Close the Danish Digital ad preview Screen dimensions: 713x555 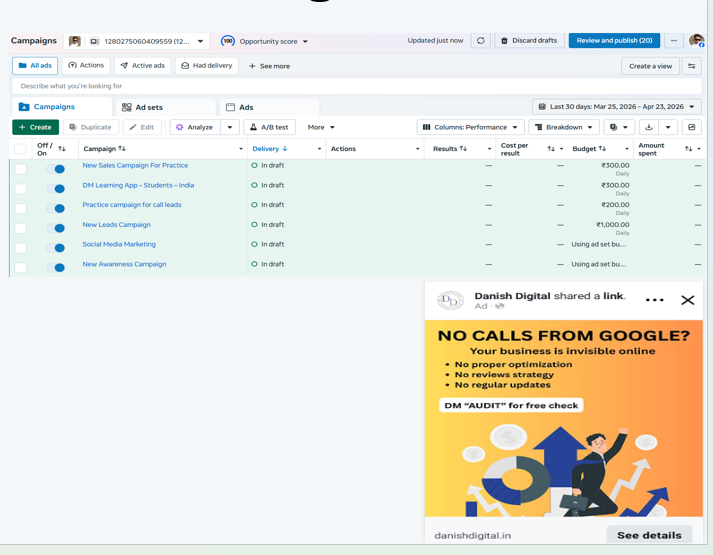(688, 300)
